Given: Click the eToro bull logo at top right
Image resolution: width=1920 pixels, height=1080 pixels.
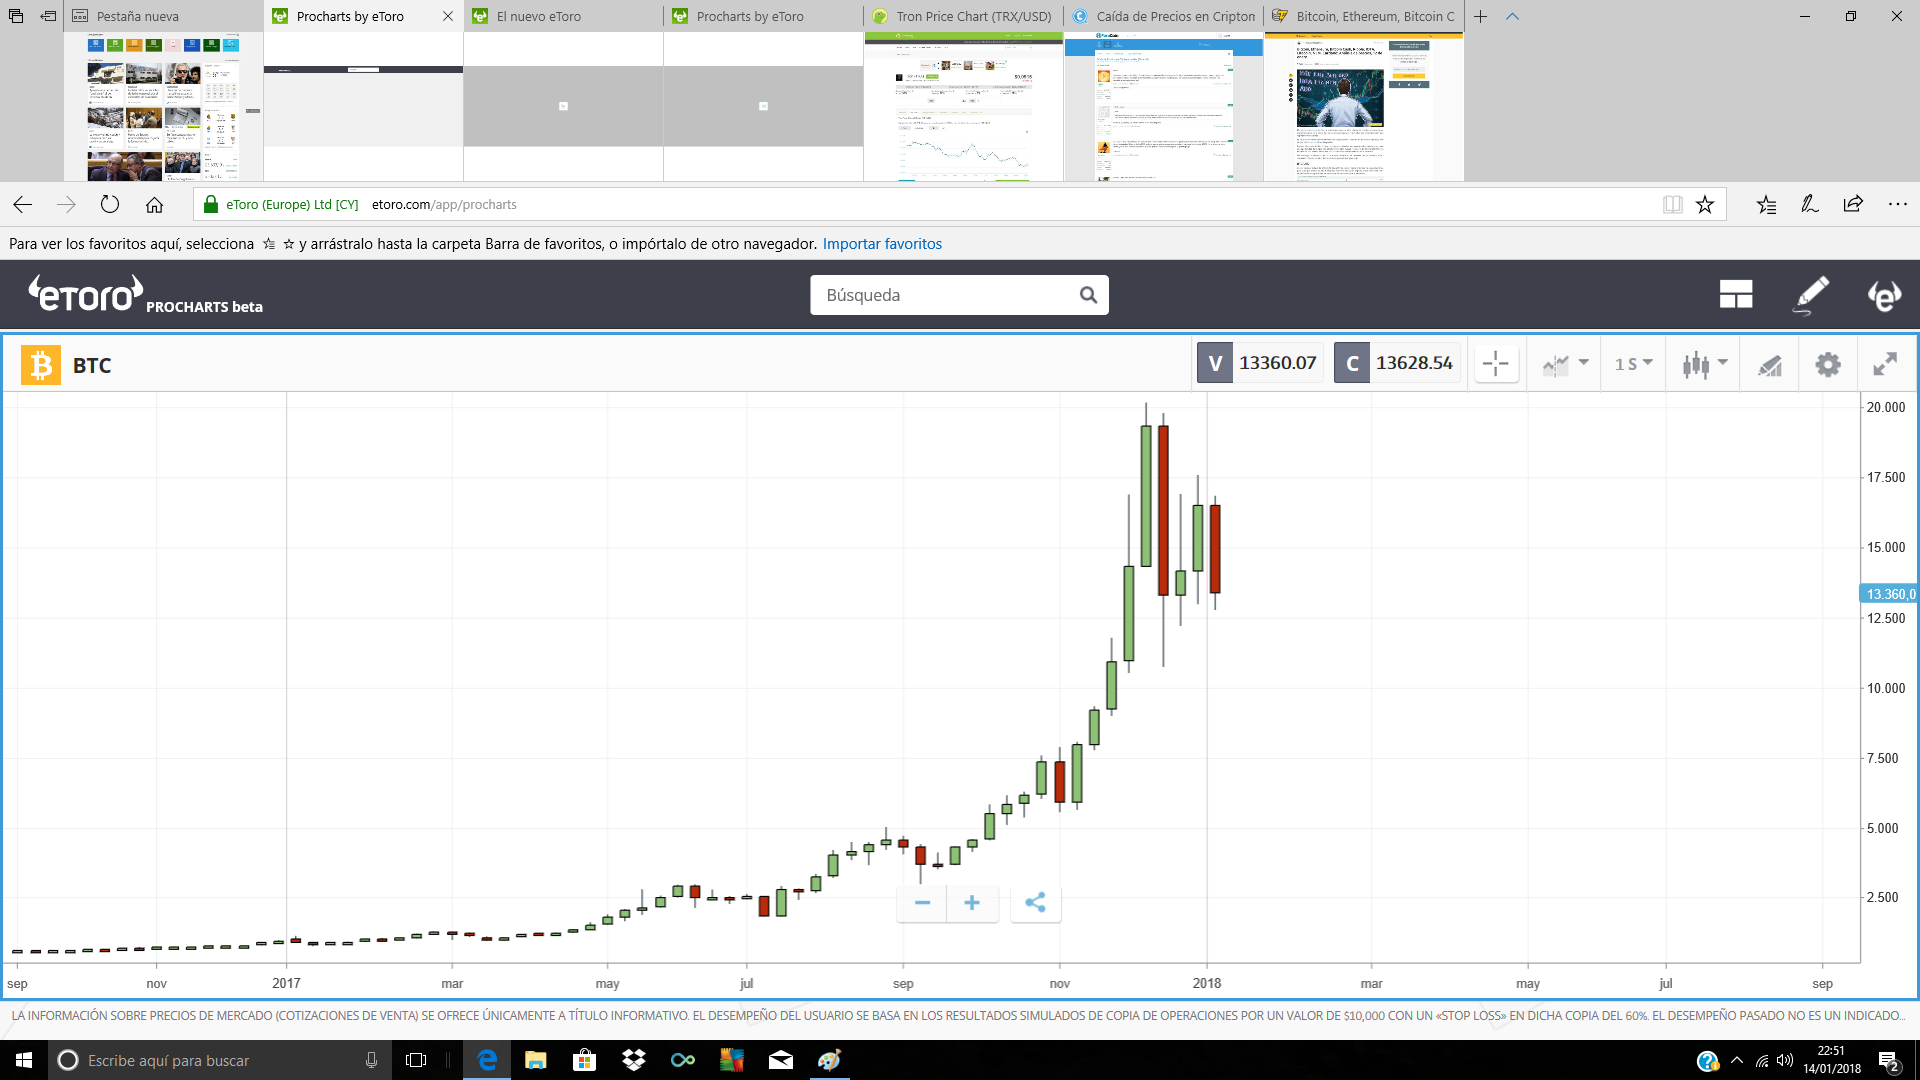Looking at the screenshot, I should pyautogui.click(x=1884, y=295).
